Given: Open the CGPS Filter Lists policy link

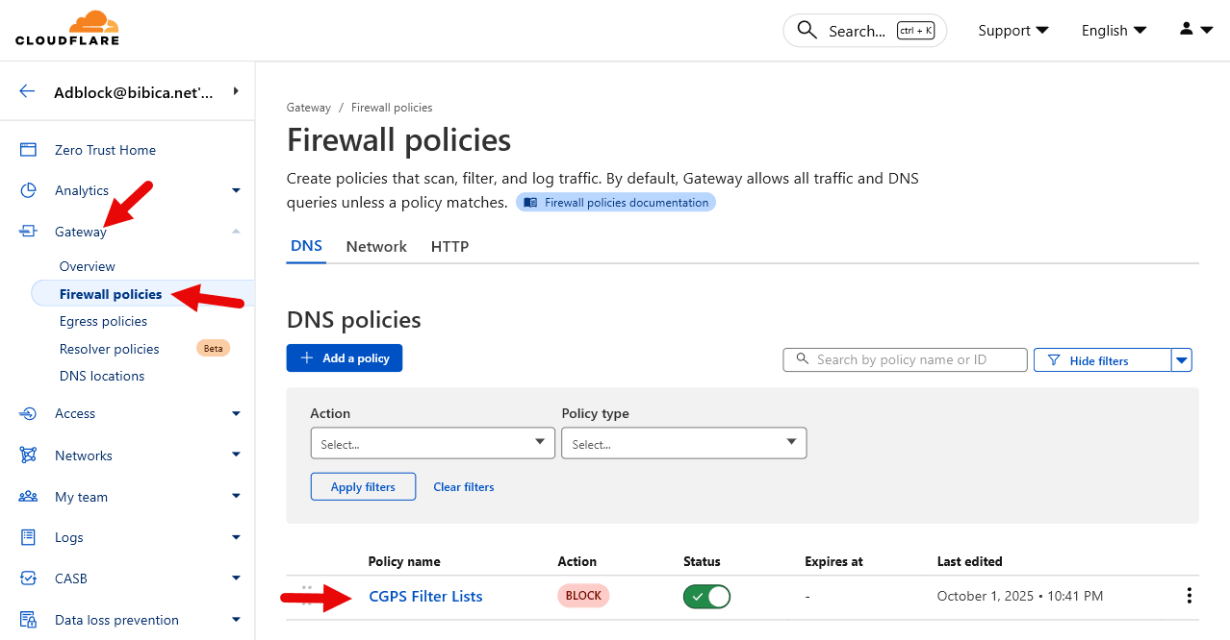Looking at the screenshot, I should click(x=425, y=596).
